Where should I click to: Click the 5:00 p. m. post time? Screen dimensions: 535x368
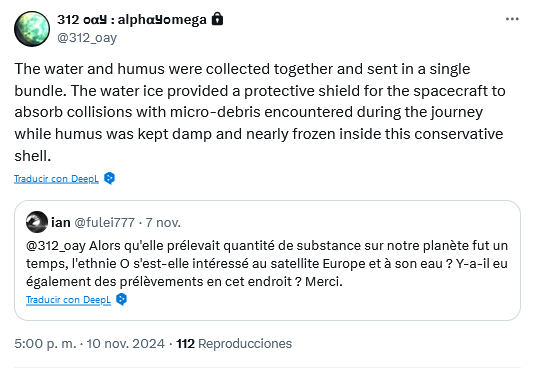(x=45, y=343)
